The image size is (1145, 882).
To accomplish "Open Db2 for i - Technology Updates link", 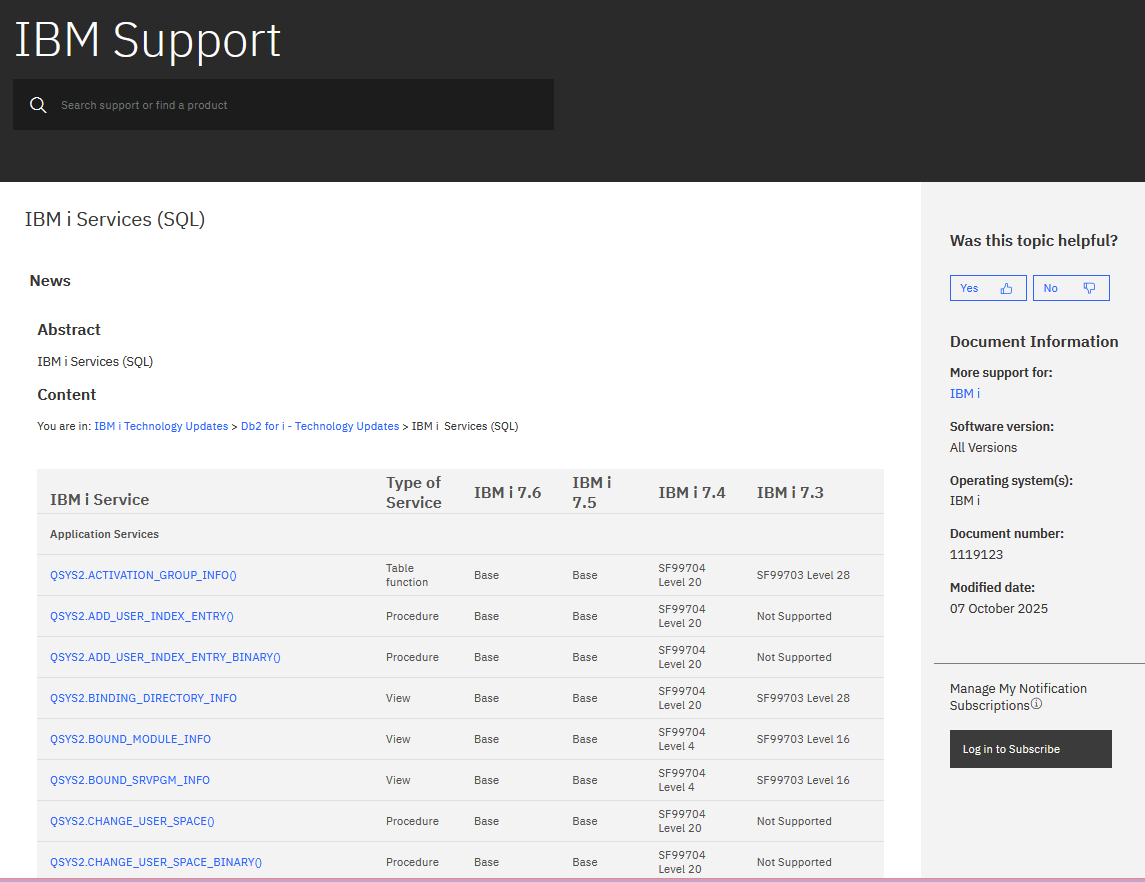I will click(x=320, y=426).
